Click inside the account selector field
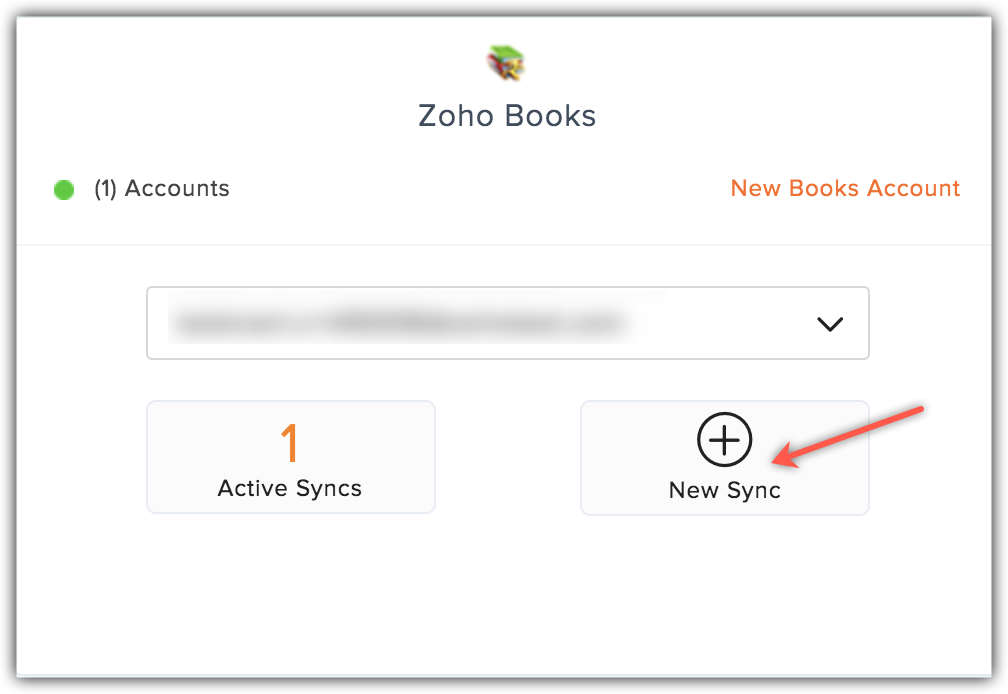 (x=450, y=323)
